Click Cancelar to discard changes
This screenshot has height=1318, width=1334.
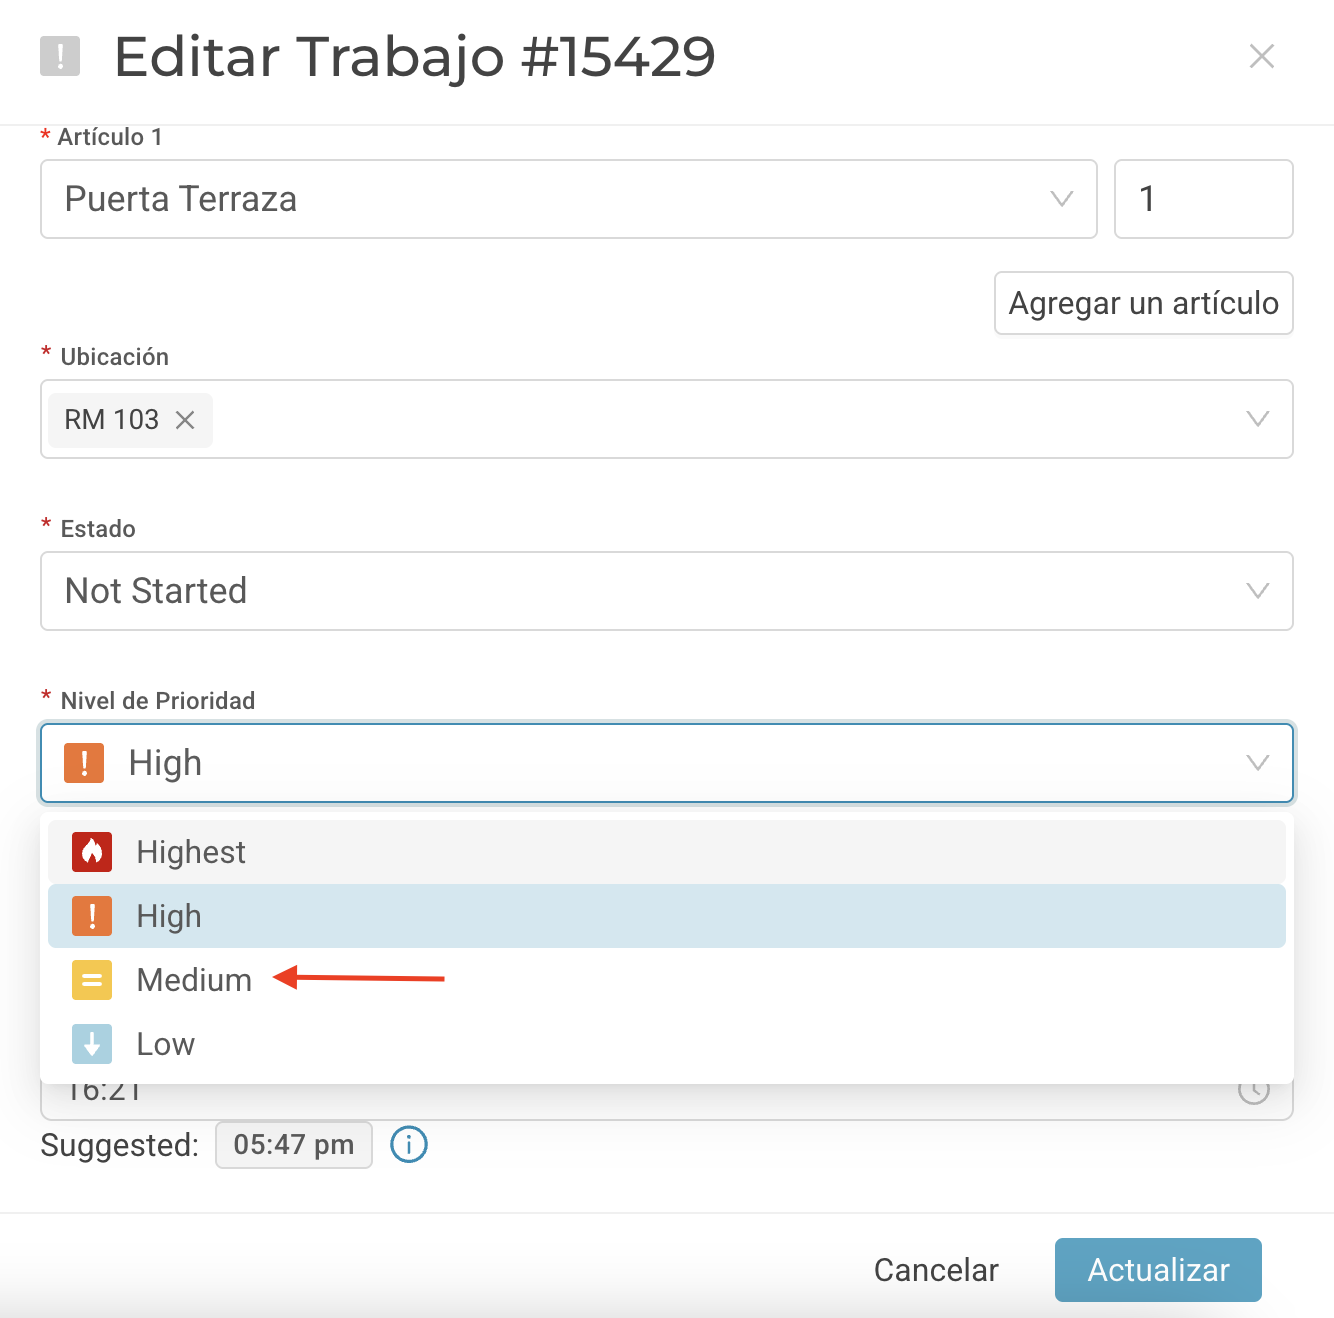coord(936,1270)
